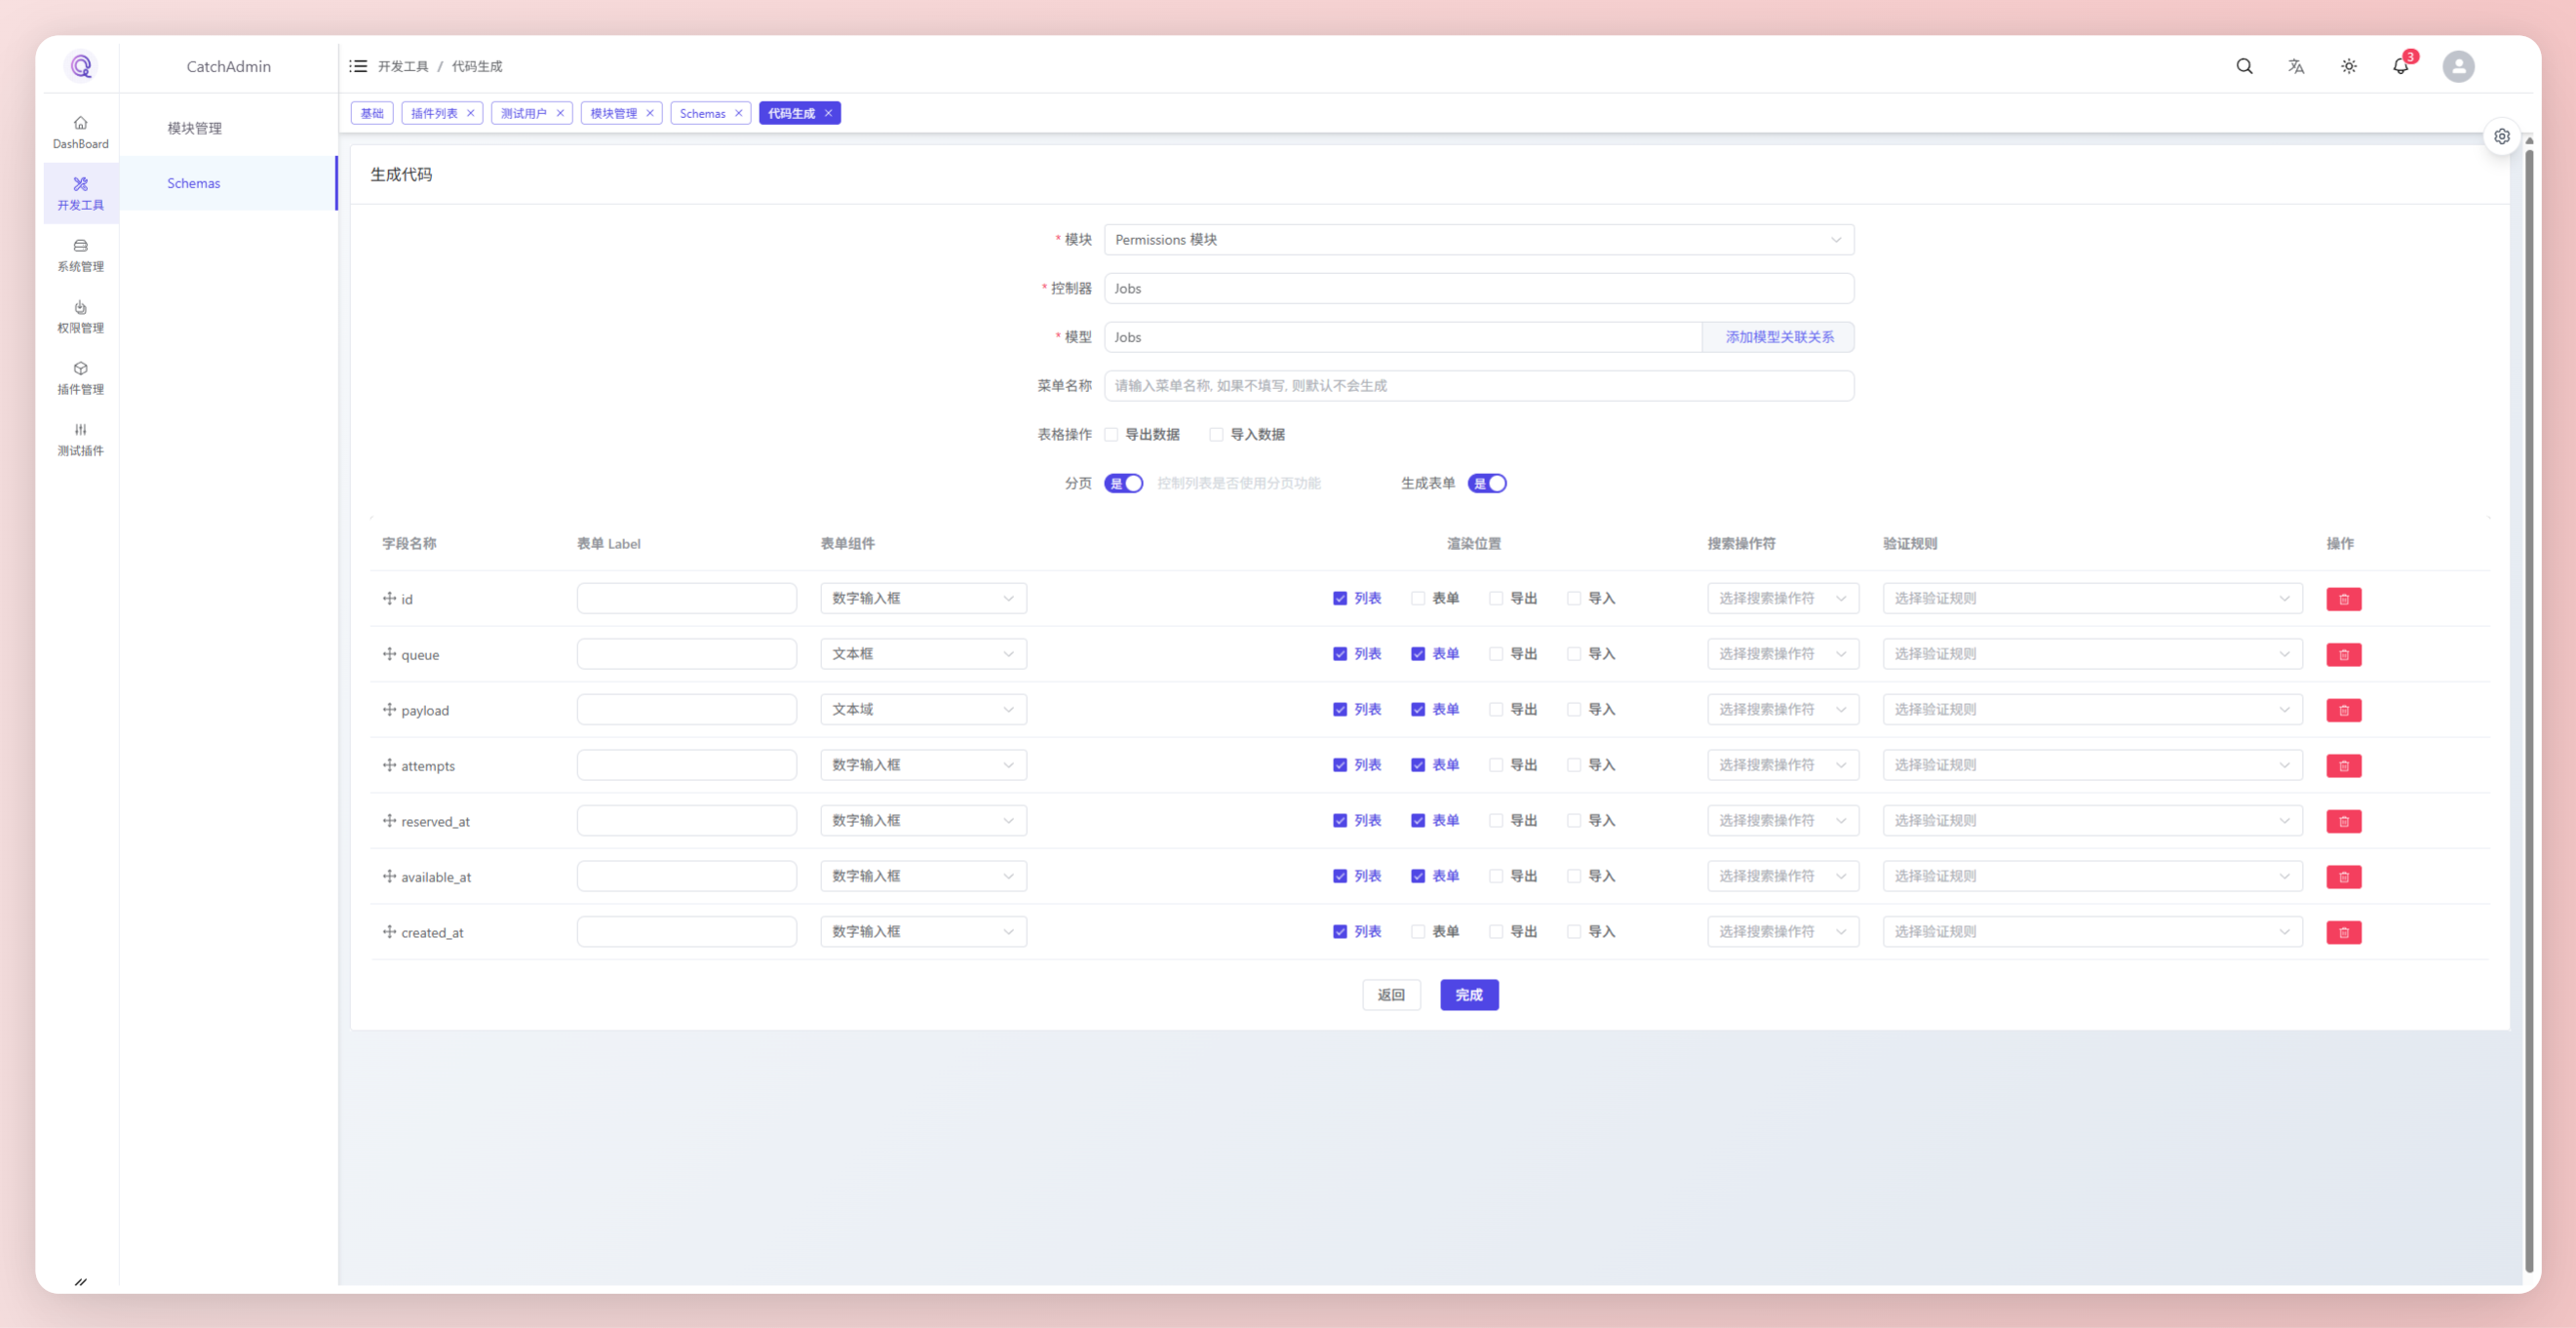Click the 完成 button
Viewport: 2576px width, 1328px height.
[x=1468, y=995]
